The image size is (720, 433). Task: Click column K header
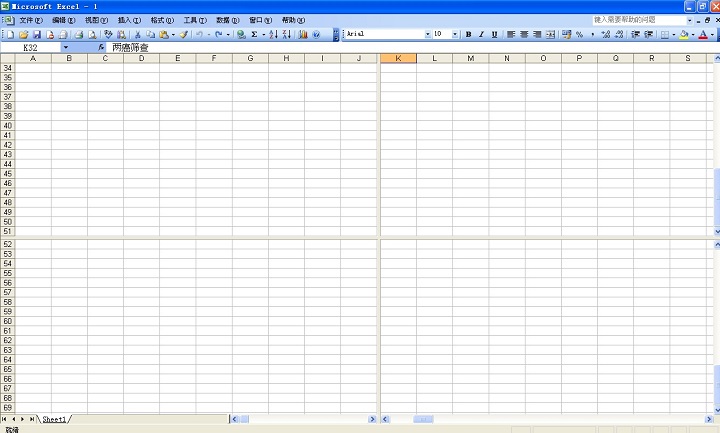click(x=398, y=59)
